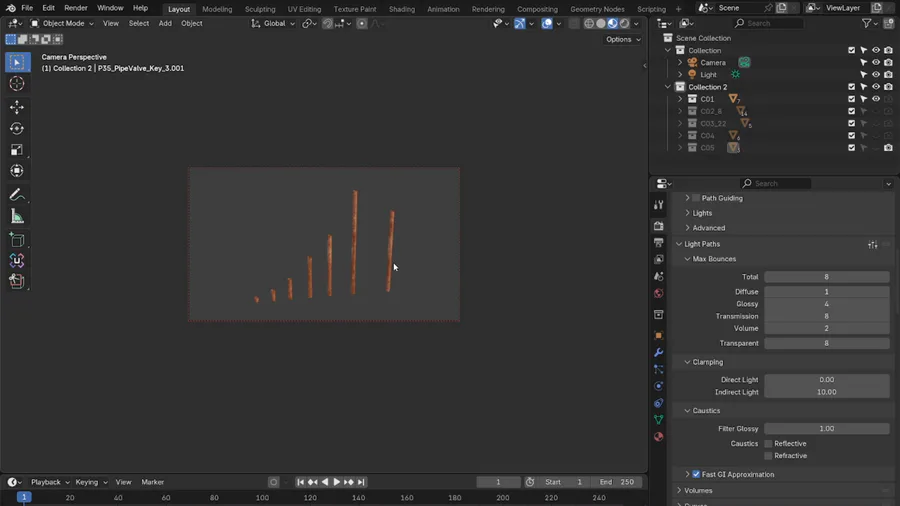Open the World properties tab

coord(658,293)
